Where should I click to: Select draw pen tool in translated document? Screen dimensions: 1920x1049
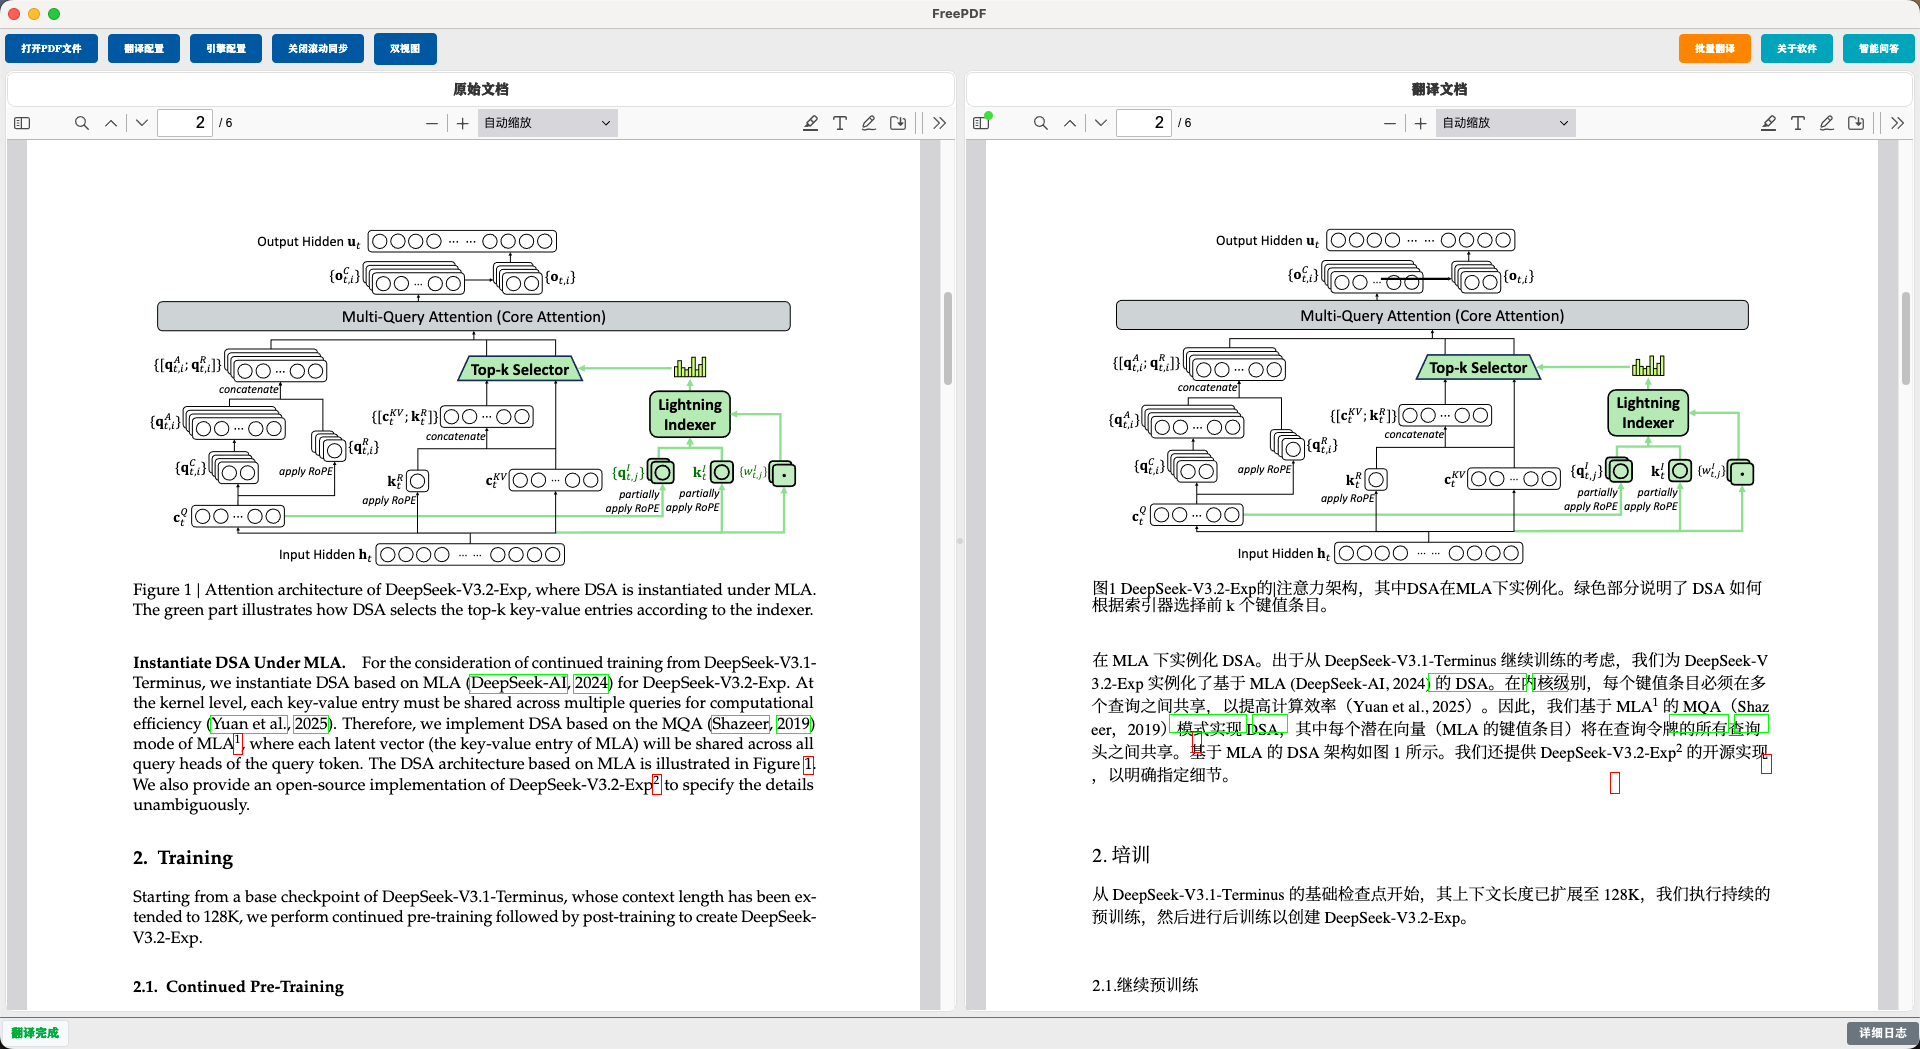1827,123
